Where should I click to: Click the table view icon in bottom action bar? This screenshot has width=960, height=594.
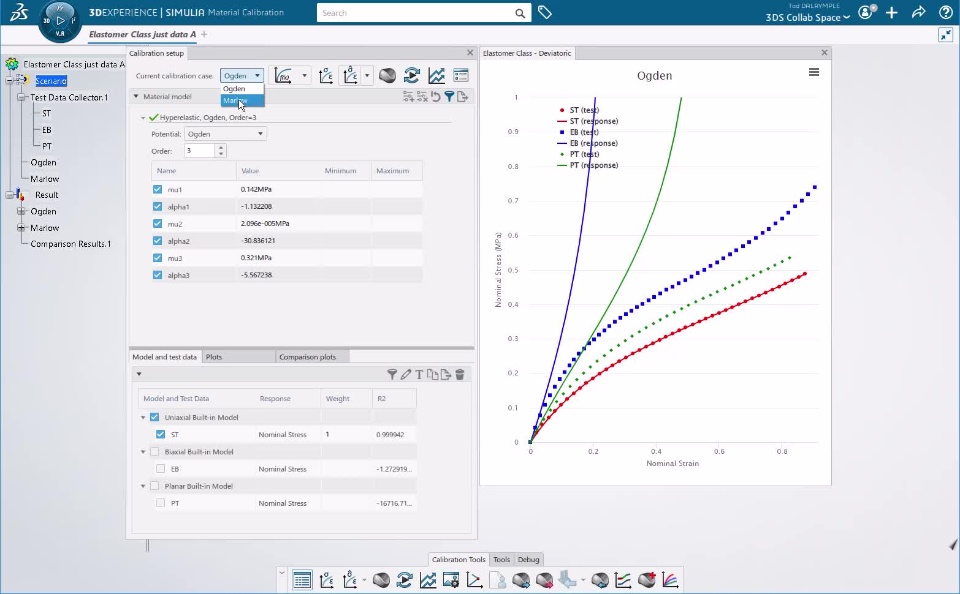(302, 579)
